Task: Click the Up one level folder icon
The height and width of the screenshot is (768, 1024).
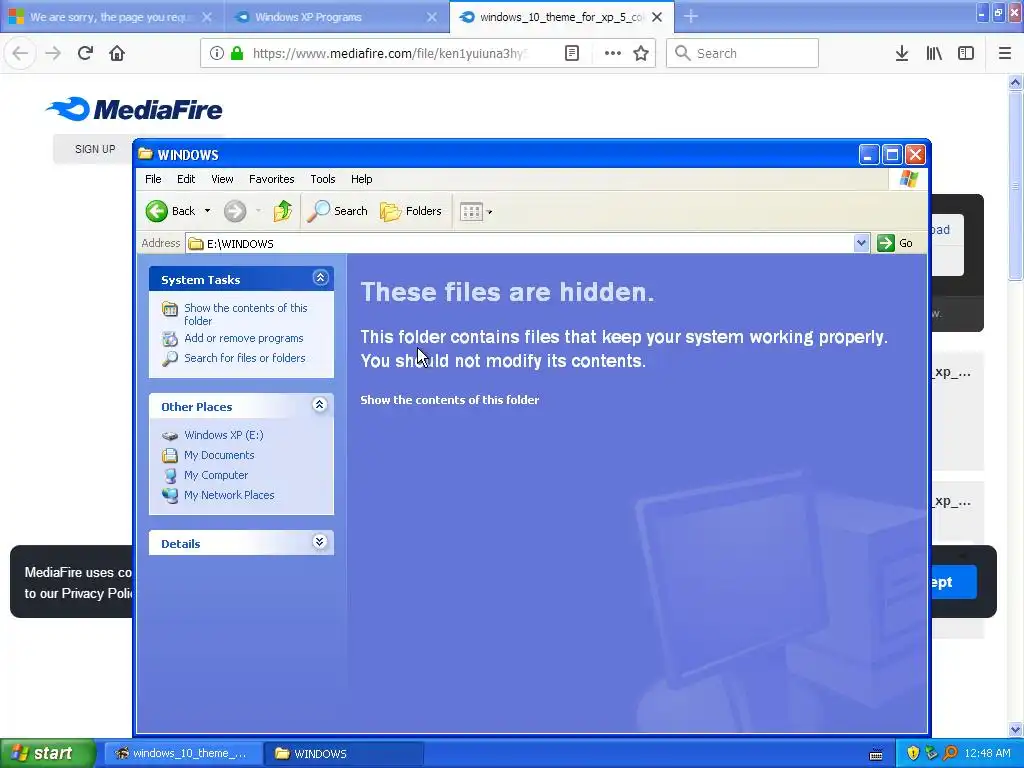Action: [x=282, y=211]
